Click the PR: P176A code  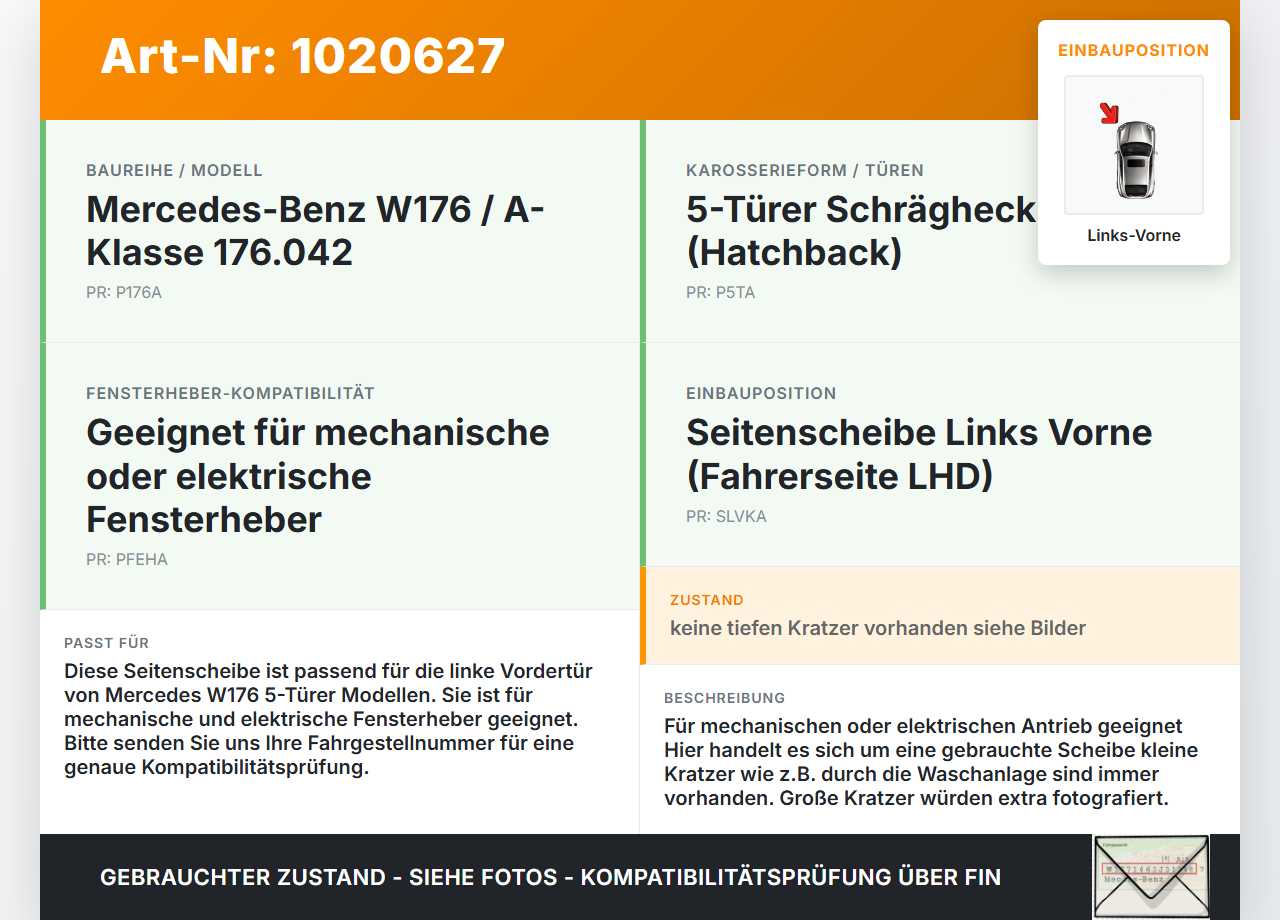click(124, 293)
